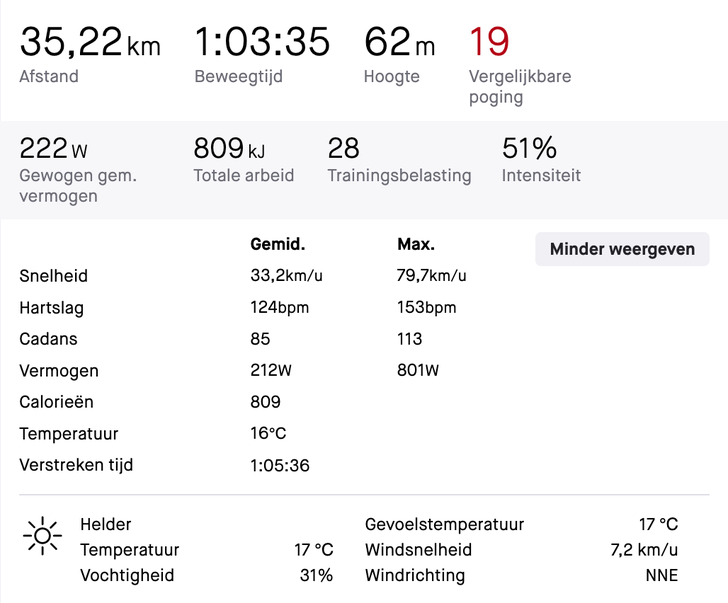Select the Hartslag row label
Viewport: 728px width, 603px height.
(52, 308)
